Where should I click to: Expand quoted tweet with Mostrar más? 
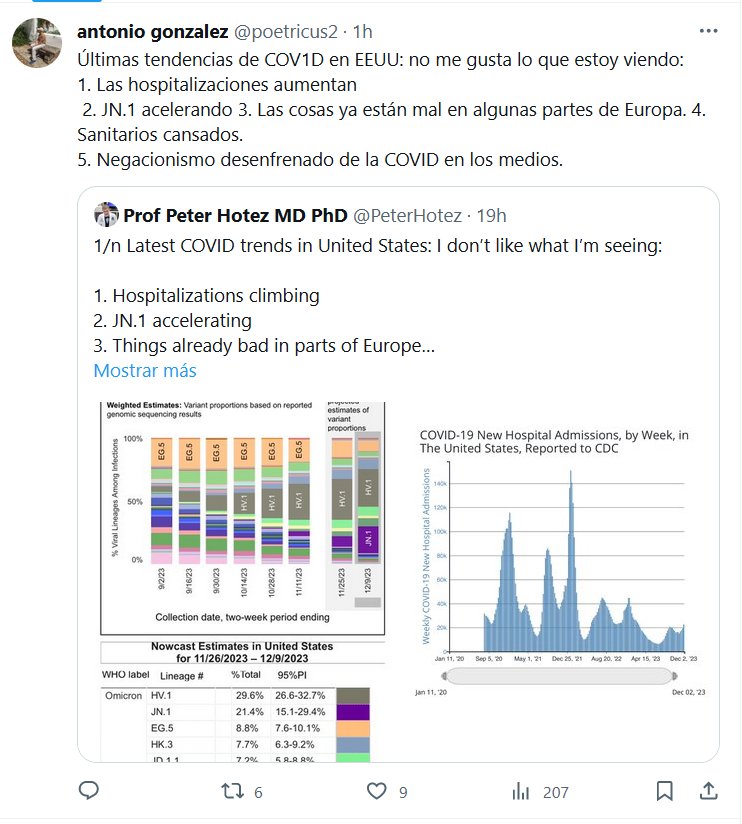point(145,370)
